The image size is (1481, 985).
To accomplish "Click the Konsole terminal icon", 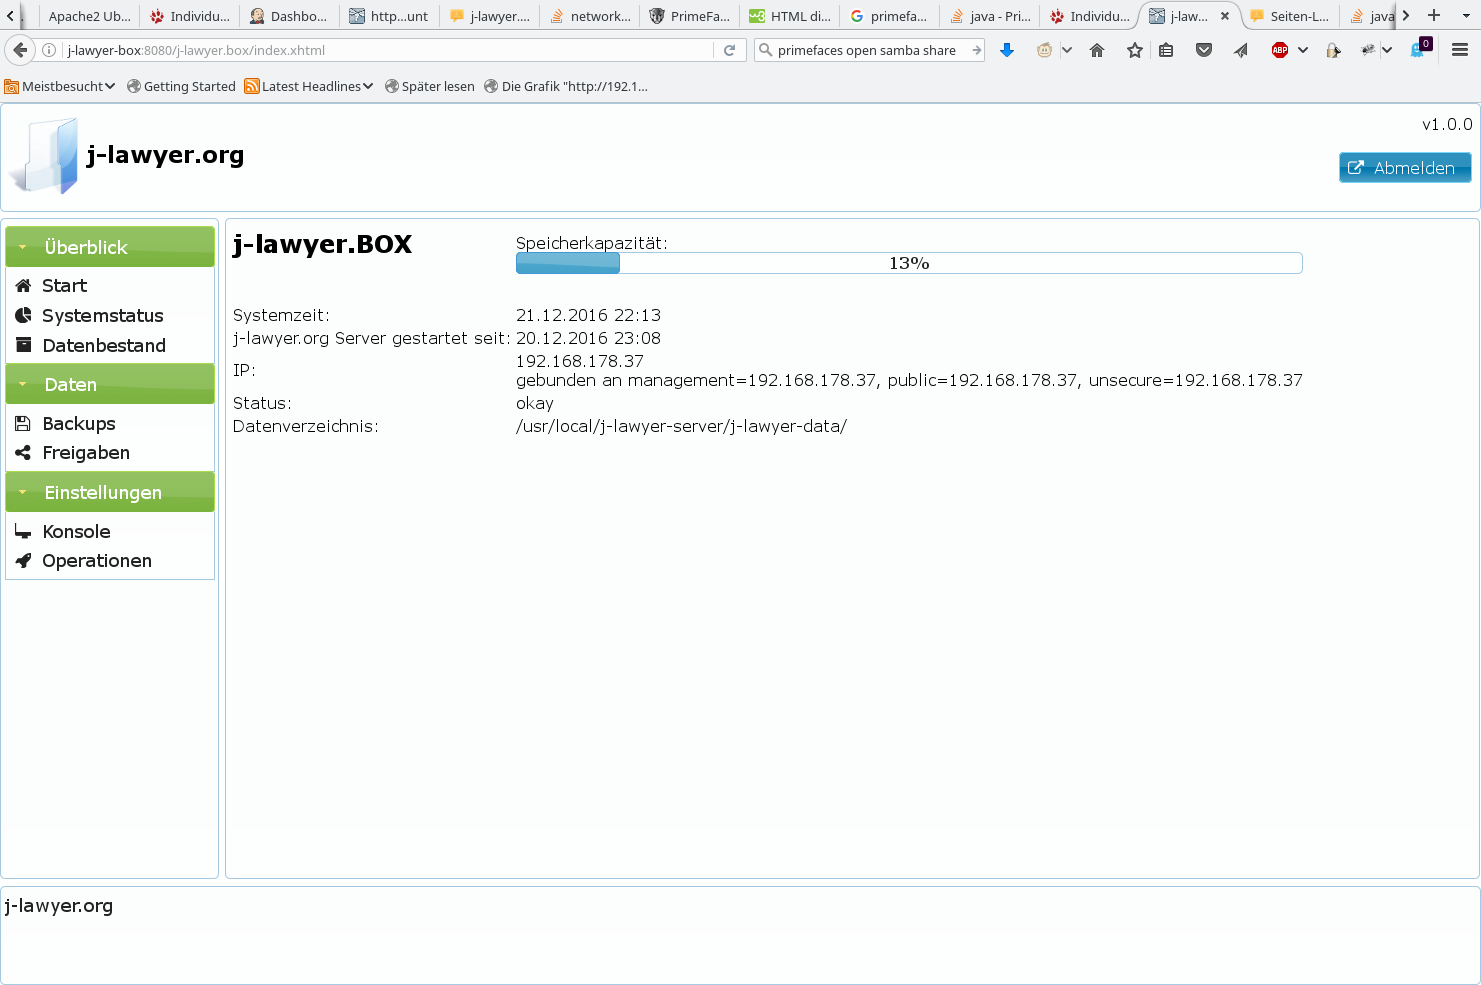I will [23, 532].
